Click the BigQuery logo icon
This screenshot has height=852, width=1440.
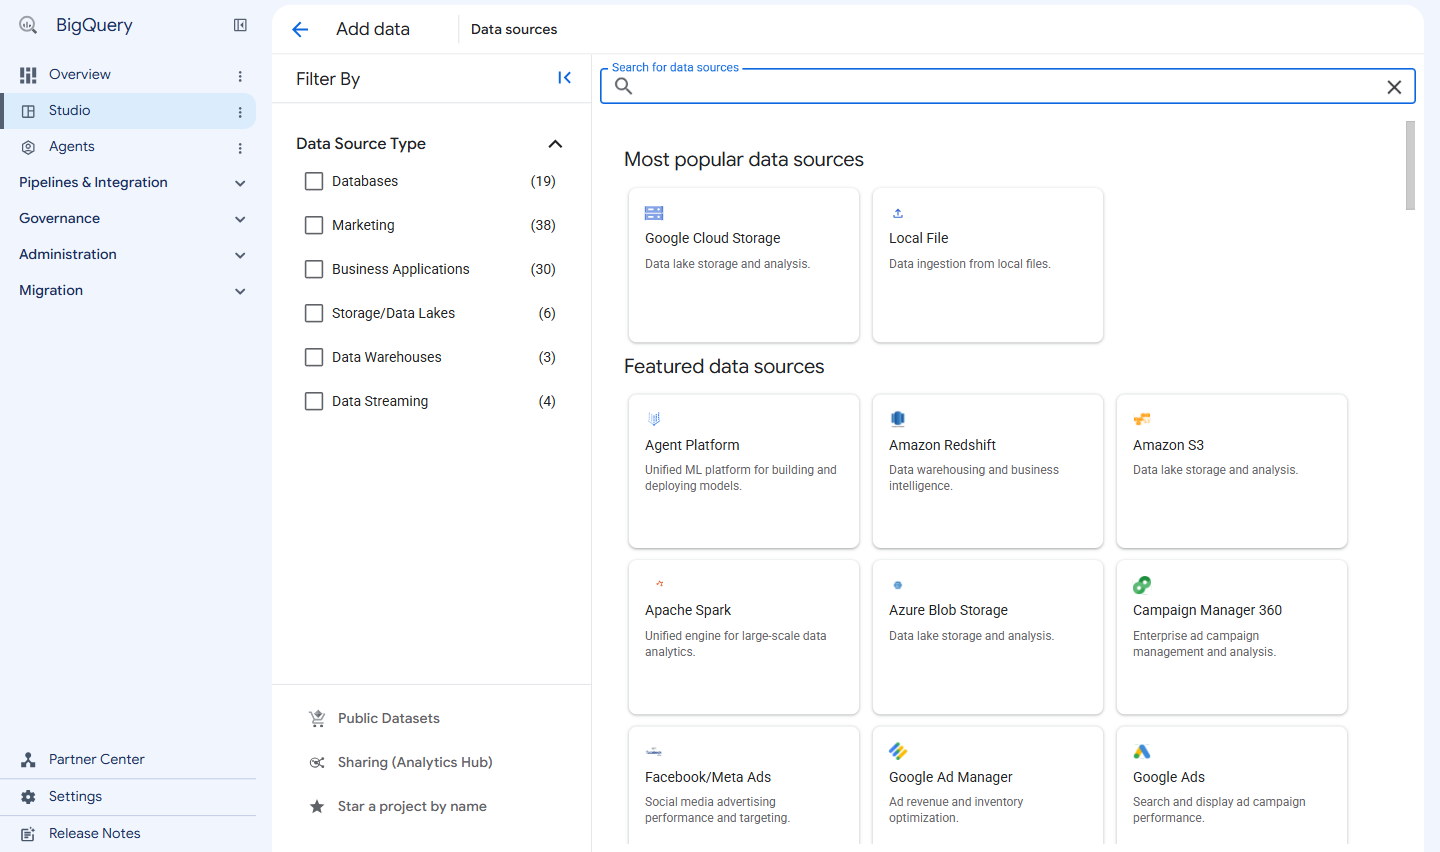click(28, 25)
